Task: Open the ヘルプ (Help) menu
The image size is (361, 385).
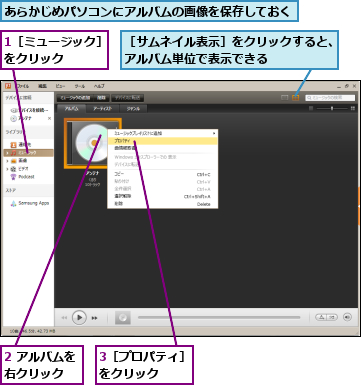Action: (x=99, y=86)
